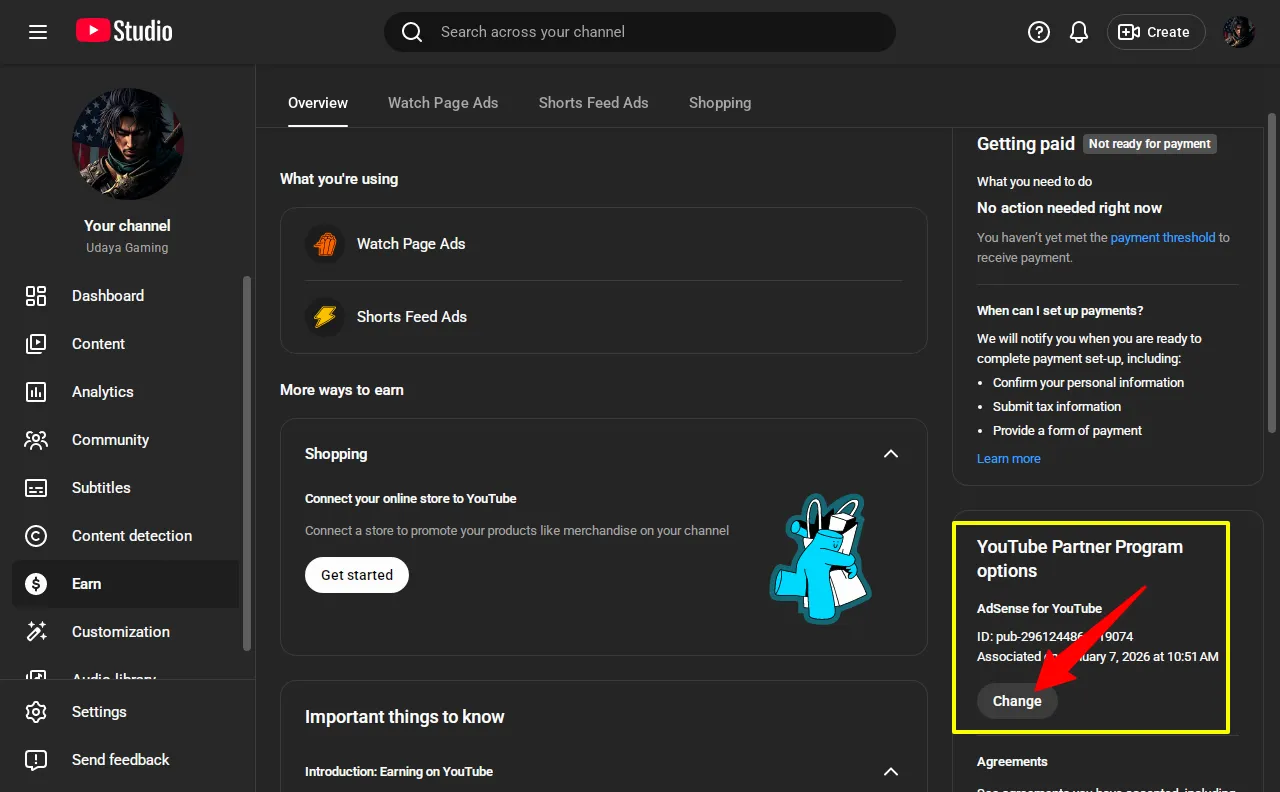
Task: Click the Content sidebar icon
Action: (36, 344)
